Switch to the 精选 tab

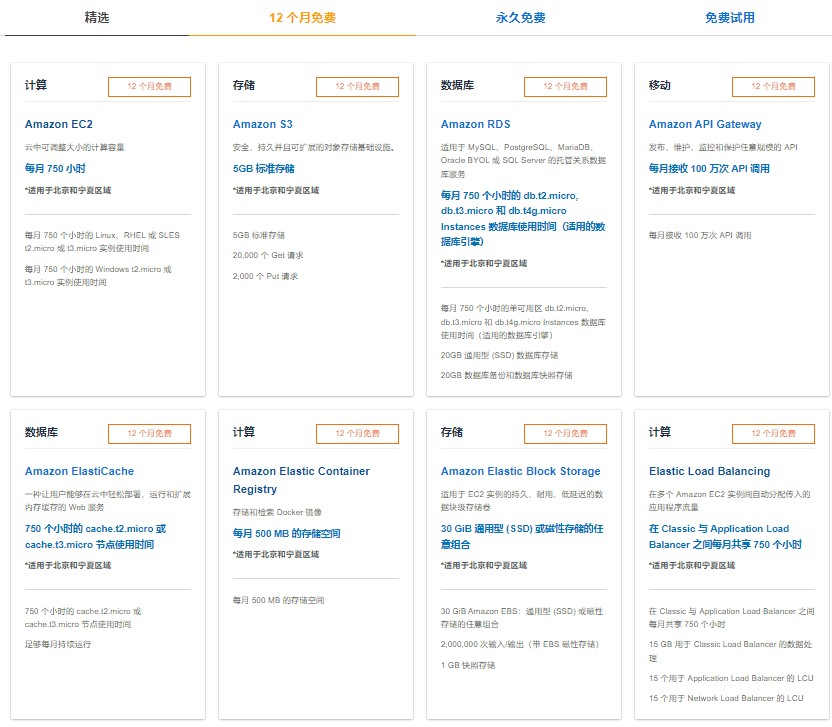click(97, 18)
